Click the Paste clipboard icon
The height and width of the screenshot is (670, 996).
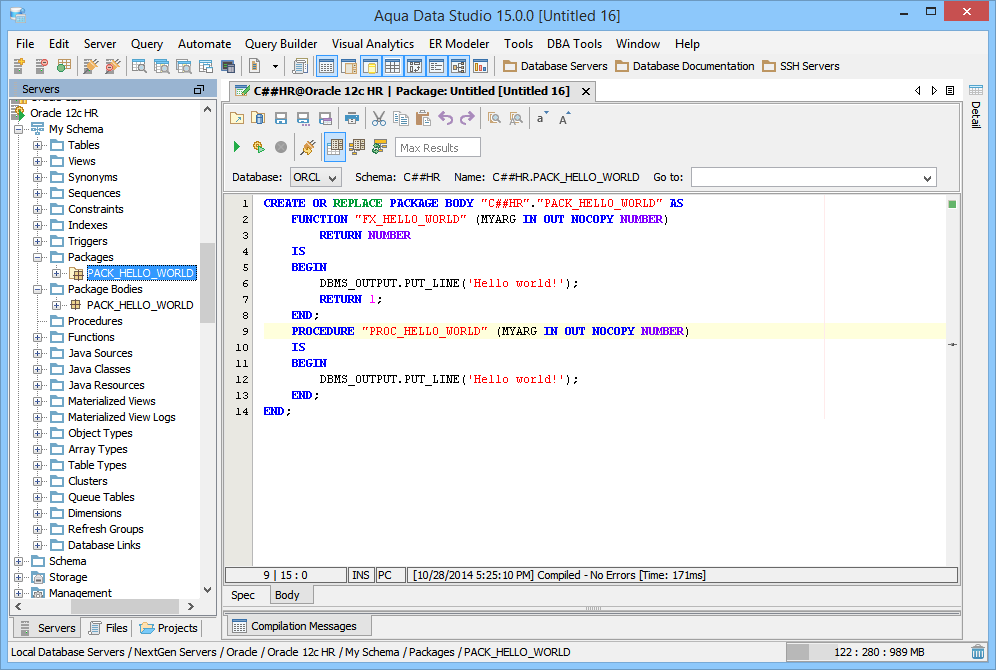coord(423,118)
